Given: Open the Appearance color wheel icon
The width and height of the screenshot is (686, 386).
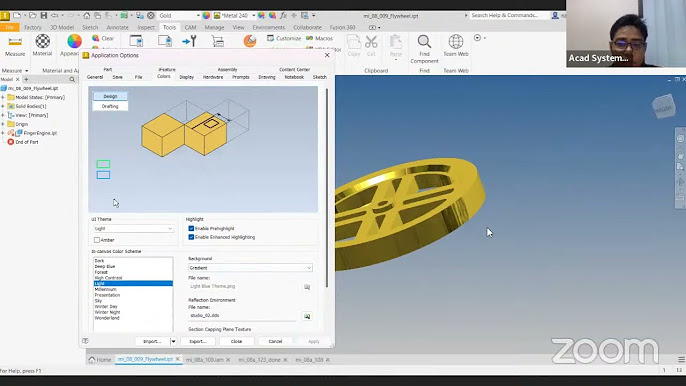Looking at the screenshot, I should [74, 41].
